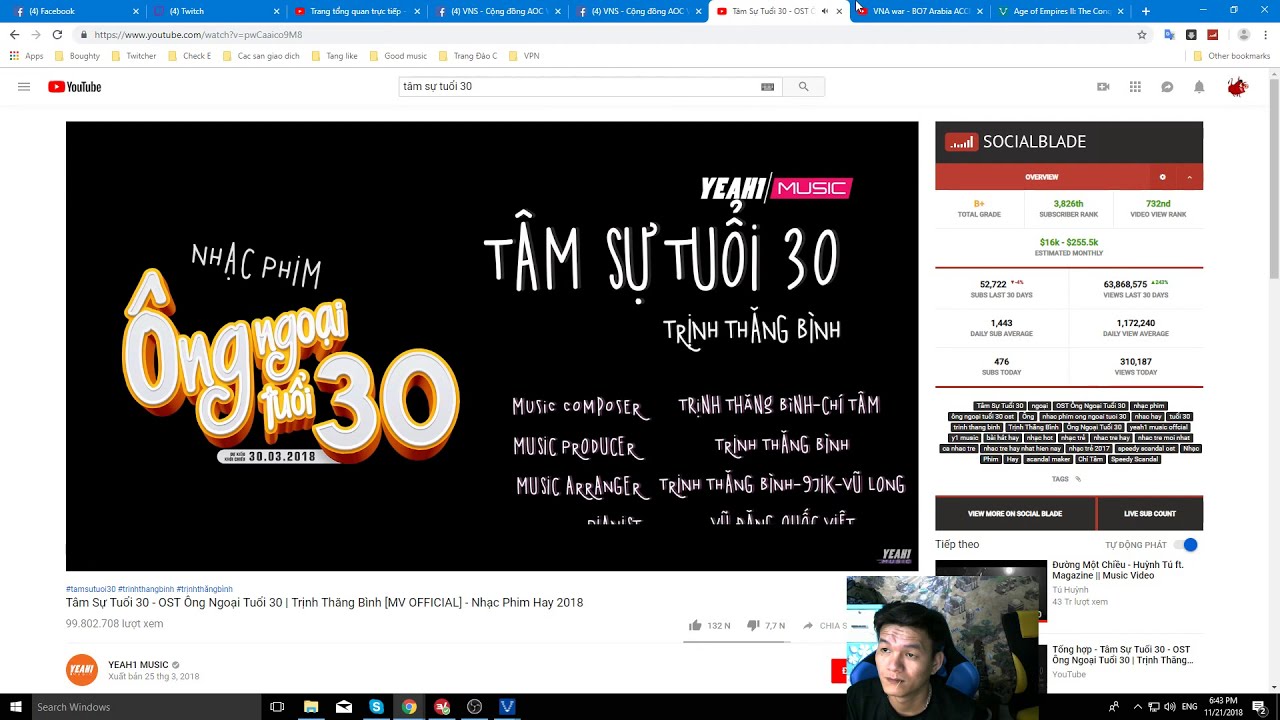The image size is (1280, 720).
Task: Open the create video camera icon
Action: coord(1103,87)
